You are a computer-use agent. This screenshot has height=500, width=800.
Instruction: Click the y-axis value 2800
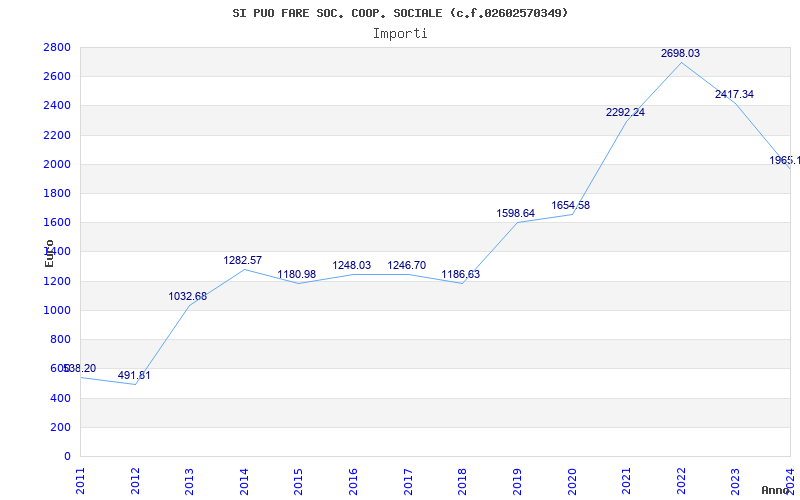coord(57,47)
